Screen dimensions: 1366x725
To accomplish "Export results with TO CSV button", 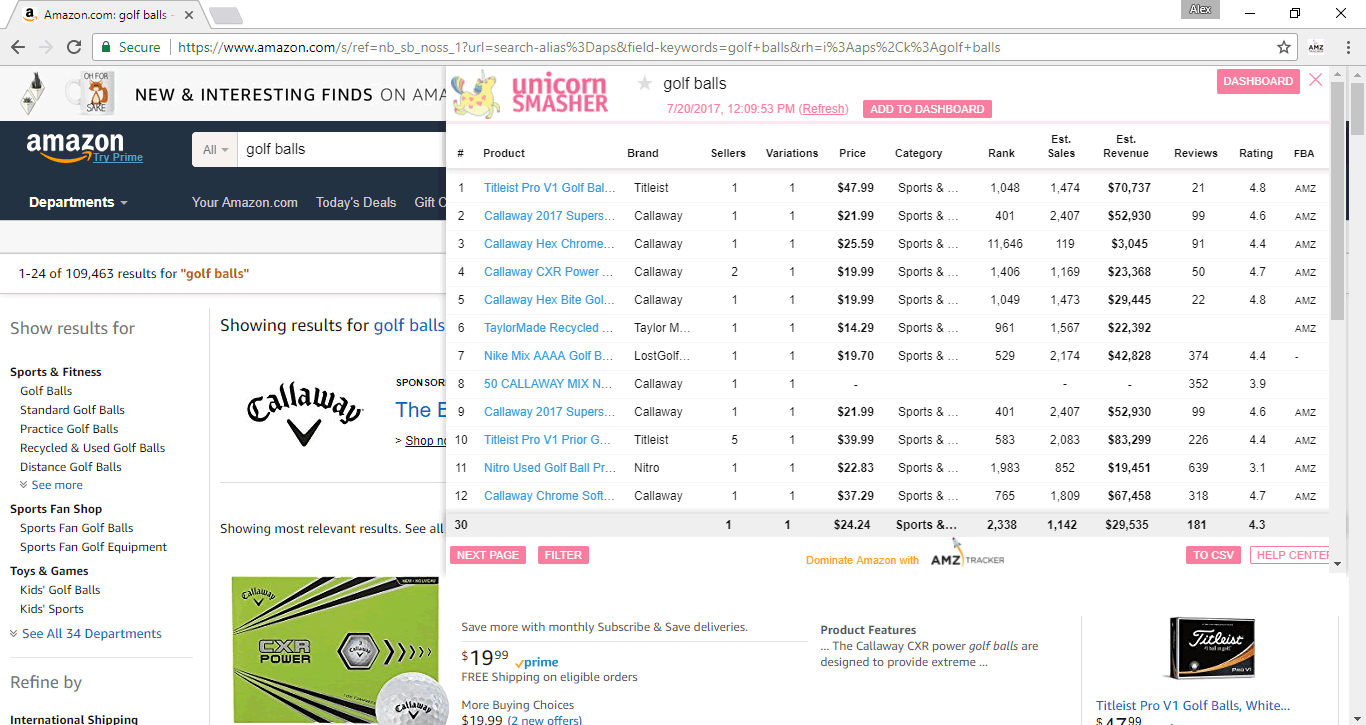I will (1213, 555).
